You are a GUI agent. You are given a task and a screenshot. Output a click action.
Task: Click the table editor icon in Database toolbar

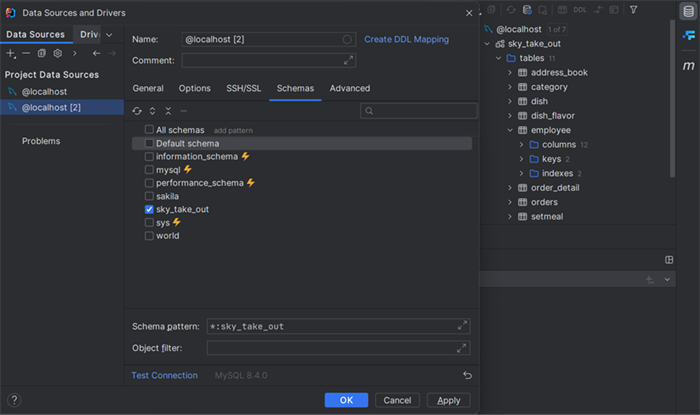point(562,10)
